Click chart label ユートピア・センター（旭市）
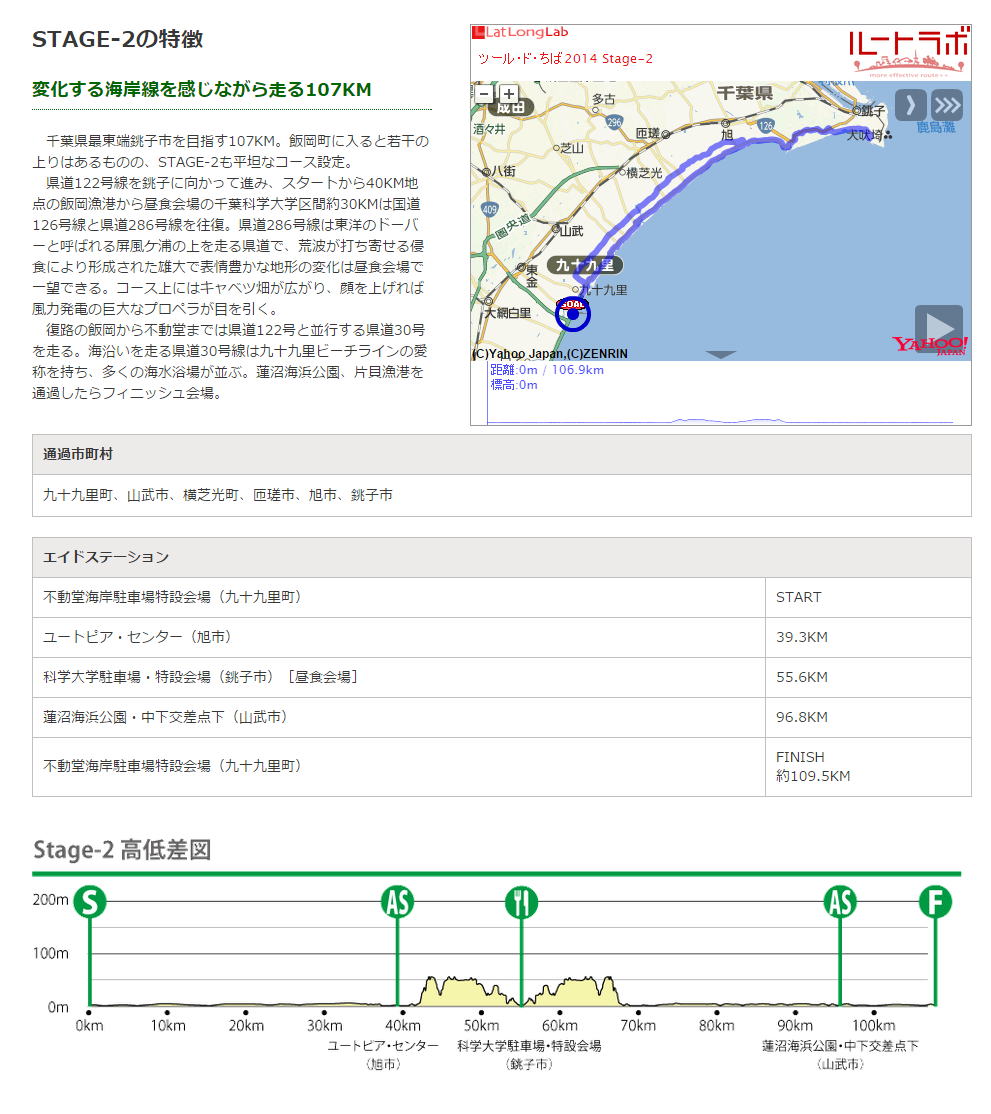991x1114 pixels. 383,1055
